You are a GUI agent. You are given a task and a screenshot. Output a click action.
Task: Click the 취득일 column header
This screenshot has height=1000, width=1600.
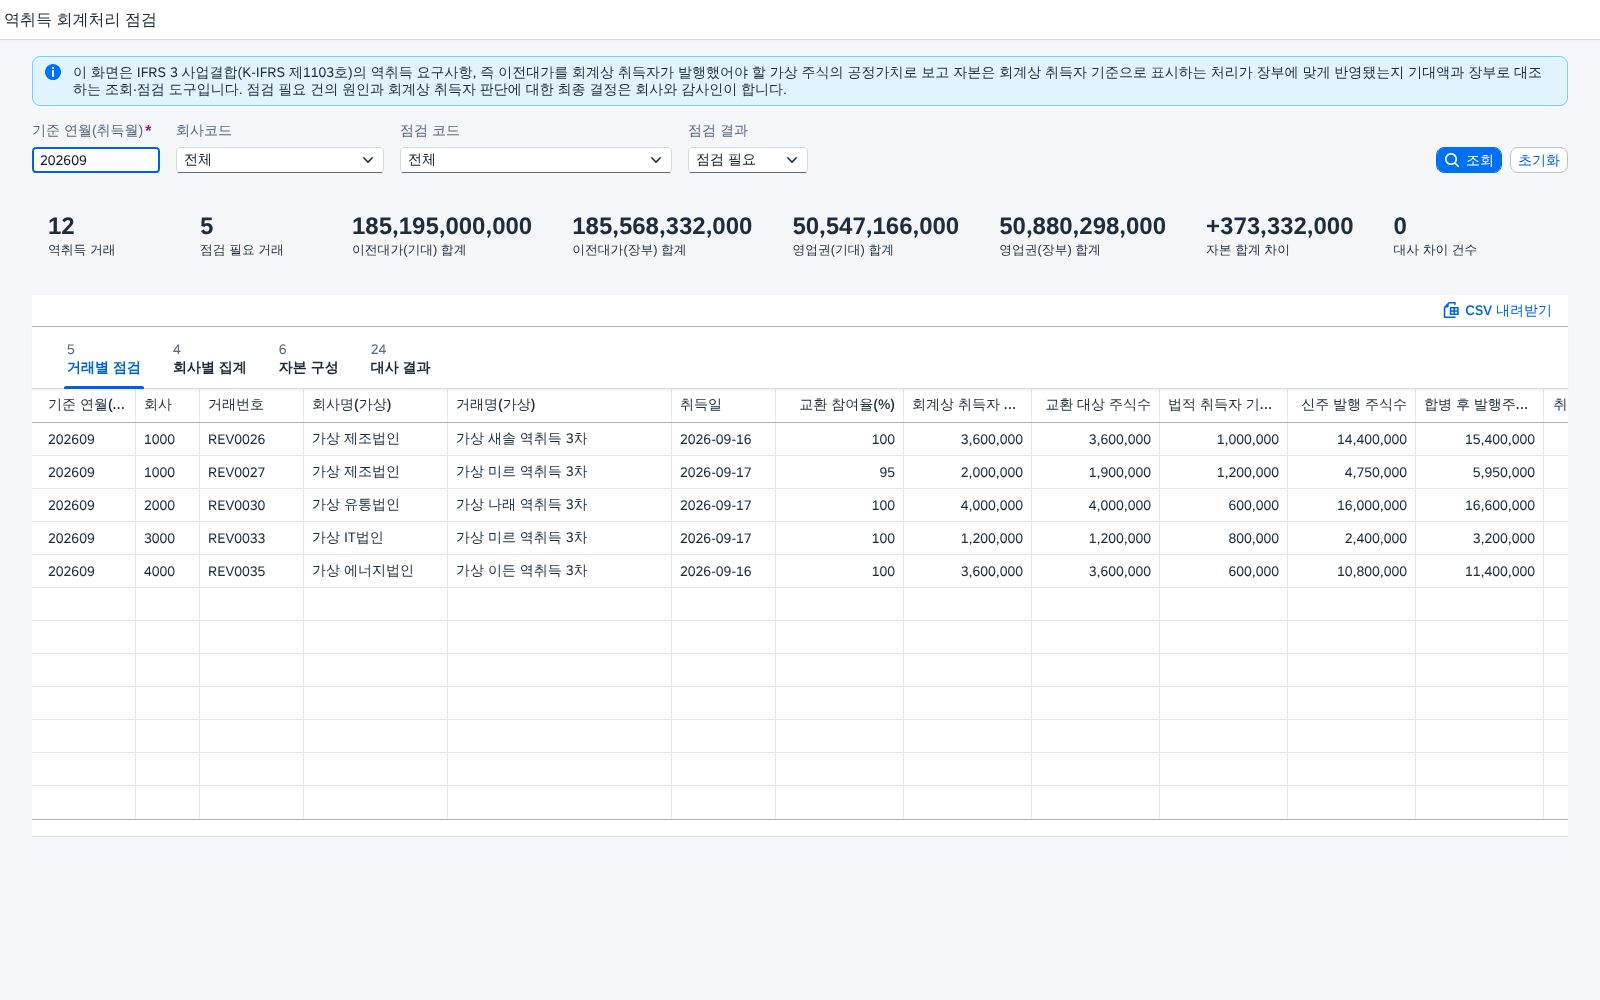click(723, 405)
